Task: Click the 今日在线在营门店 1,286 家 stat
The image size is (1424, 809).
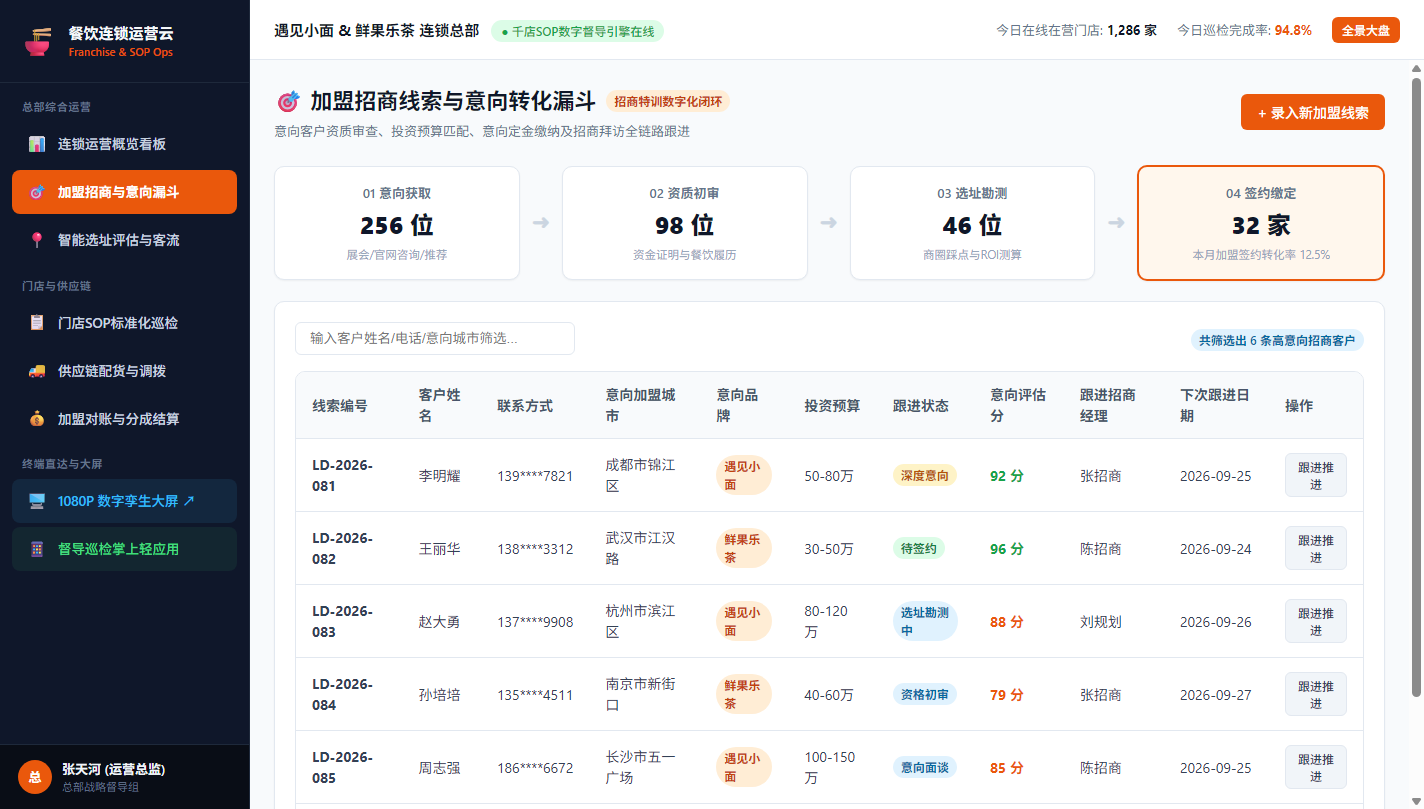Action: point(1076,30)
